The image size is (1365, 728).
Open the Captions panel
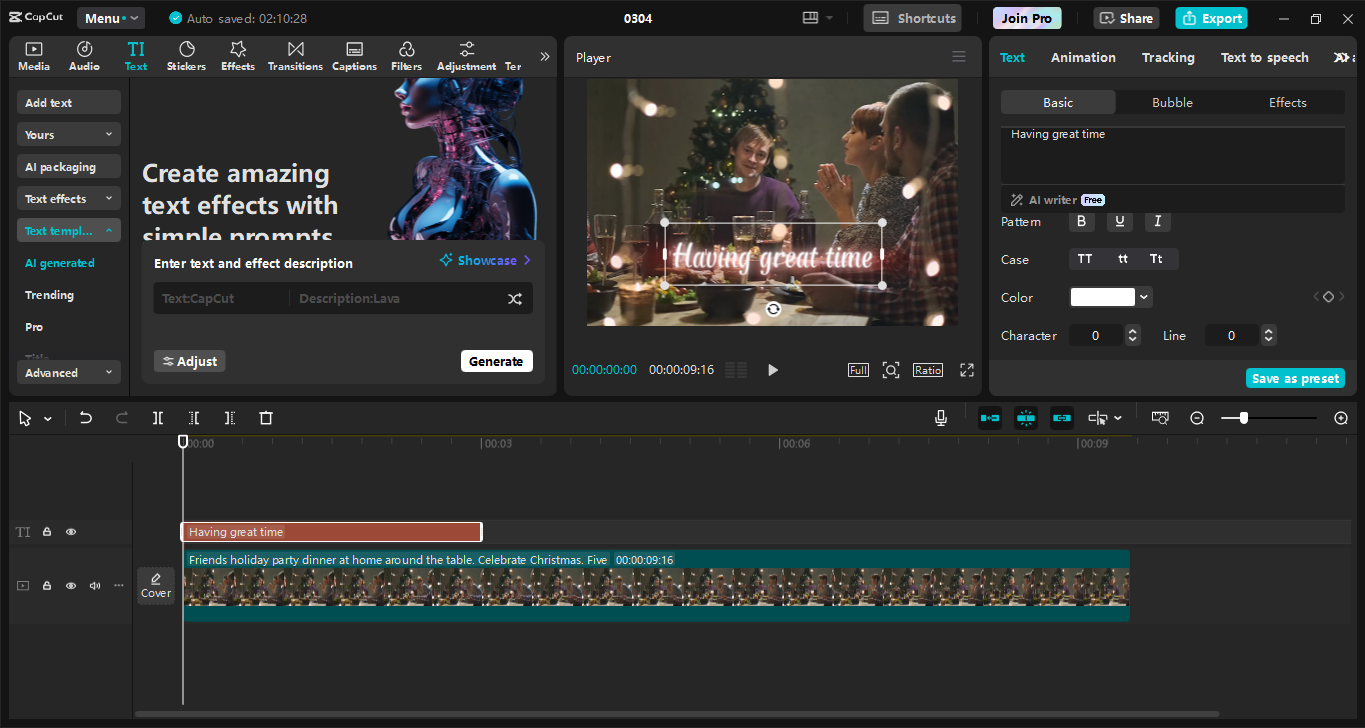coord(354,56)
